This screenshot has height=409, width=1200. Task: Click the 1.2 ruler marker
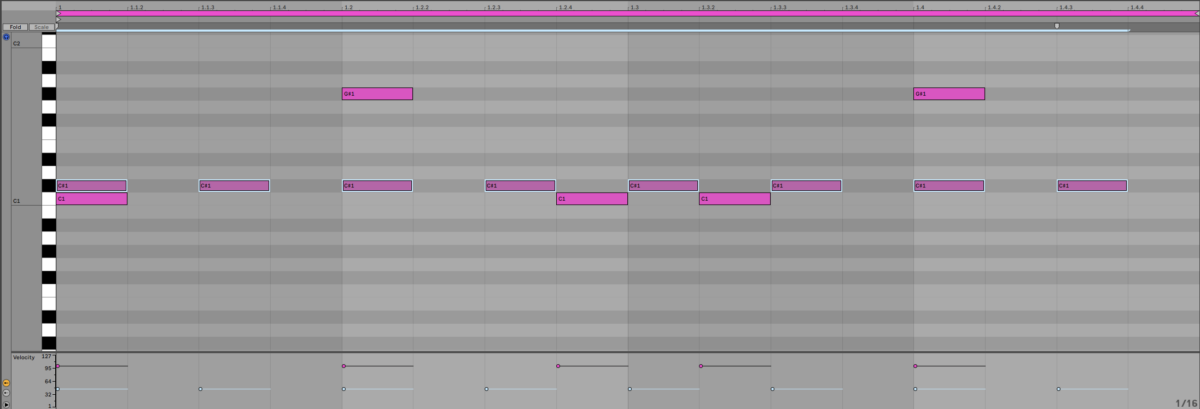(x=348, y=7)
